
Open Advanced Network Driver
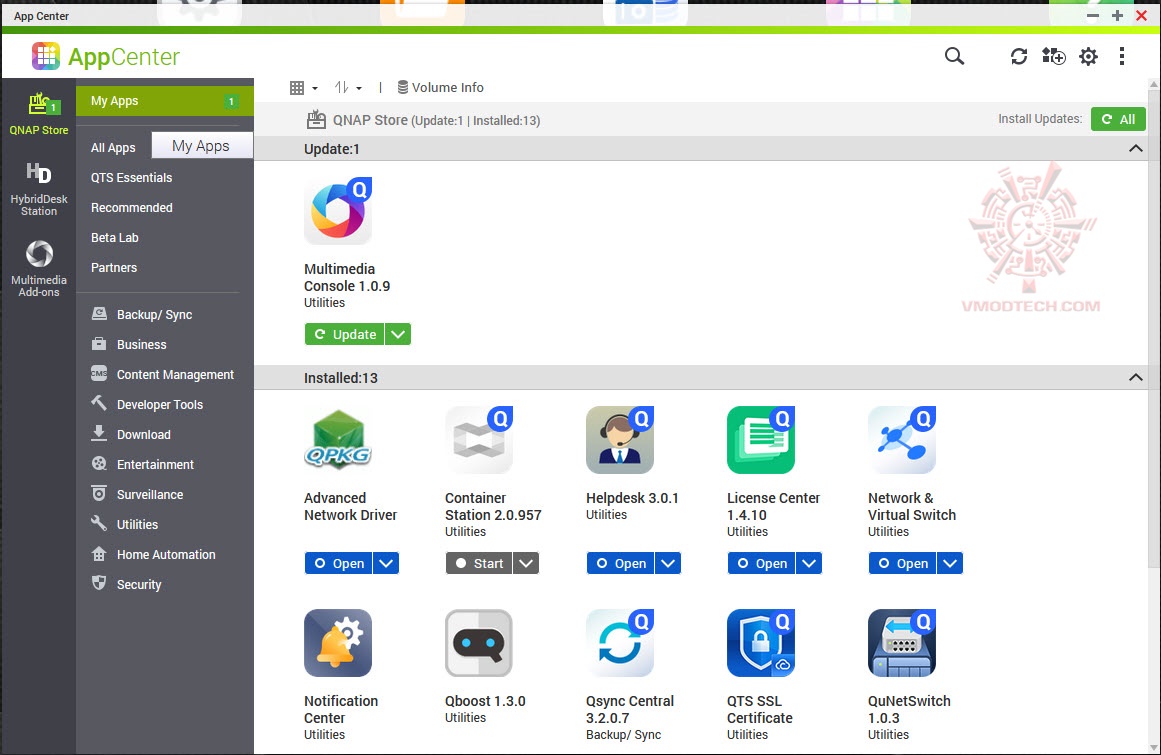tap(338, 563)
